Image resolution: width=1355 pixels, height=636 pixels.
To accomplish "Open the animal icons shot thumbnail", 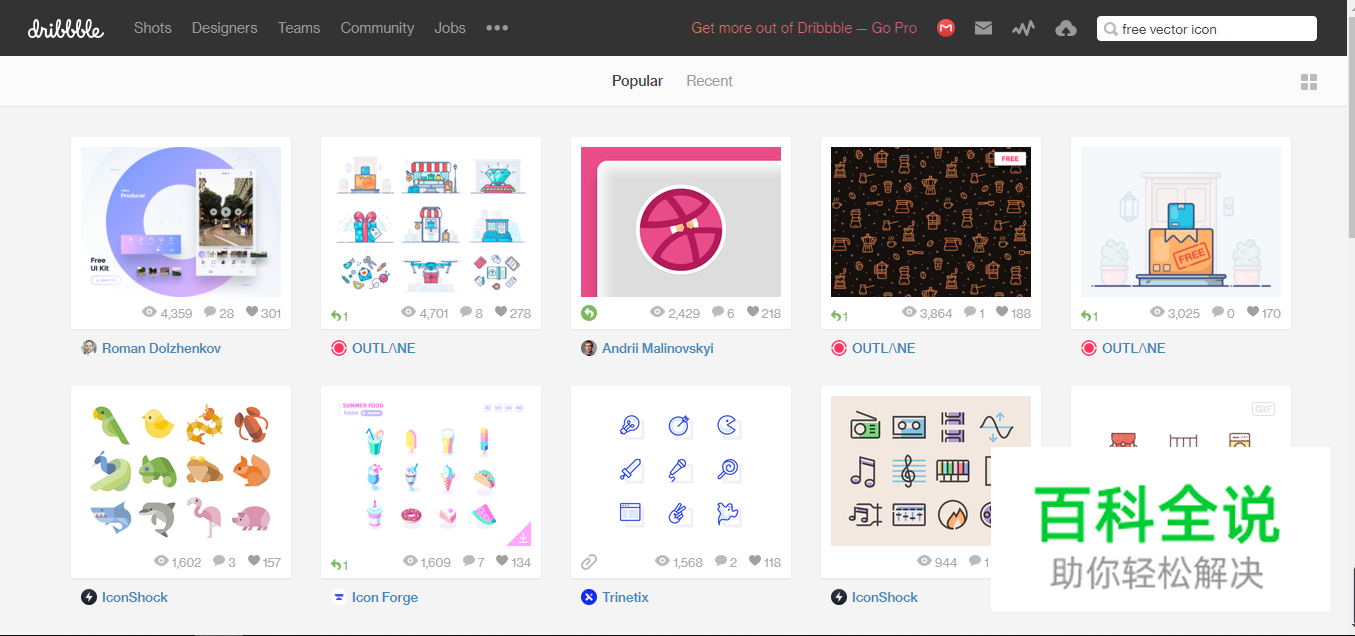I will point(181,465).
